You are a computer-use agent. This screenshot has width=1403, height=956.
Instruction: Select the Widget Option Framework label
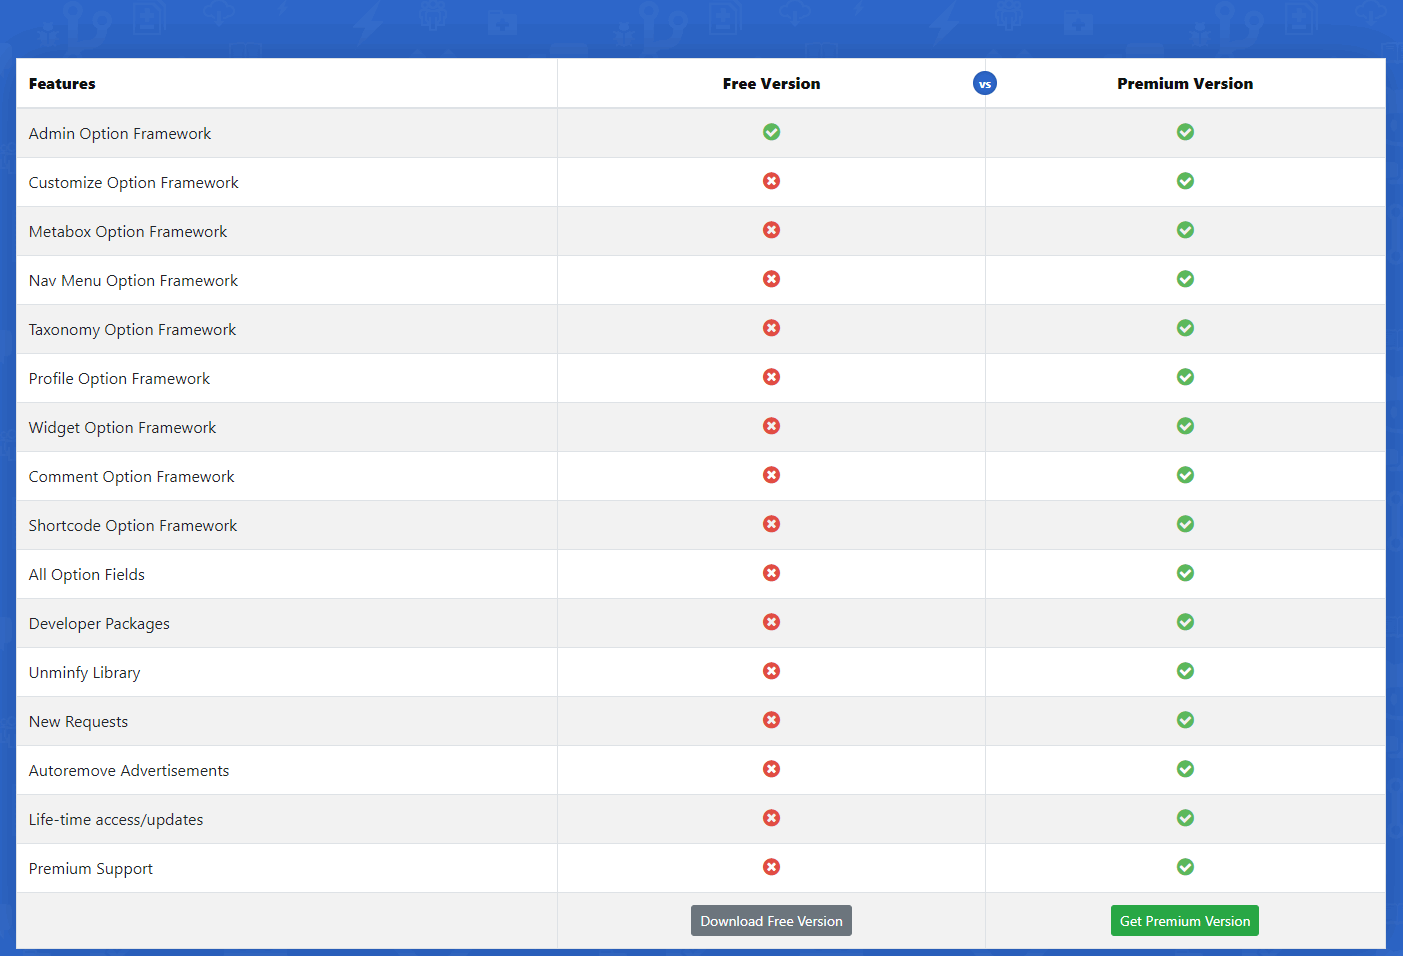[123, 428]
